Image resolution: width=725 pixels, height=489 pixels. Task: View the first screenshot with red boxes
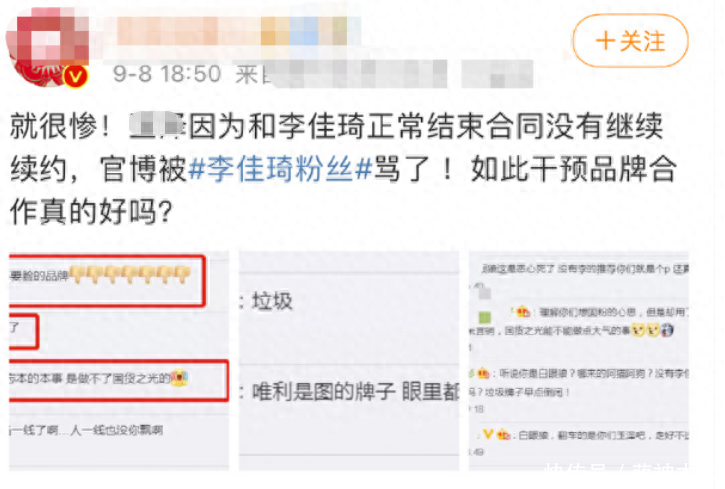(x=119, y=361)
